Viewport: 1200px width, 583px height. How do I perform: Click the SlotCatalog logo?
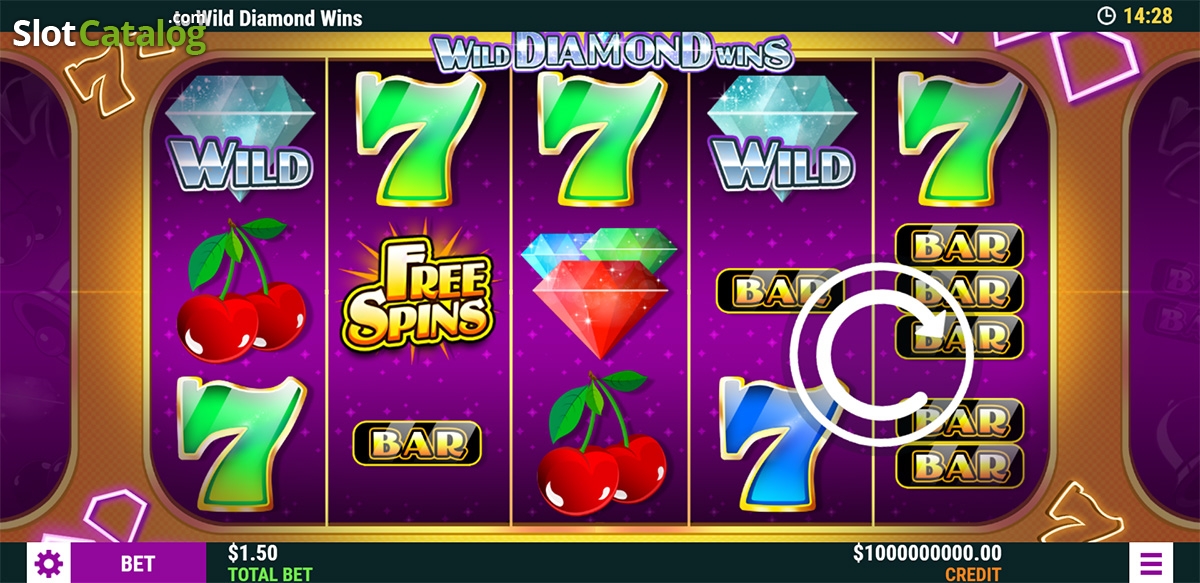pyautogui.click(x=108, y=35)
